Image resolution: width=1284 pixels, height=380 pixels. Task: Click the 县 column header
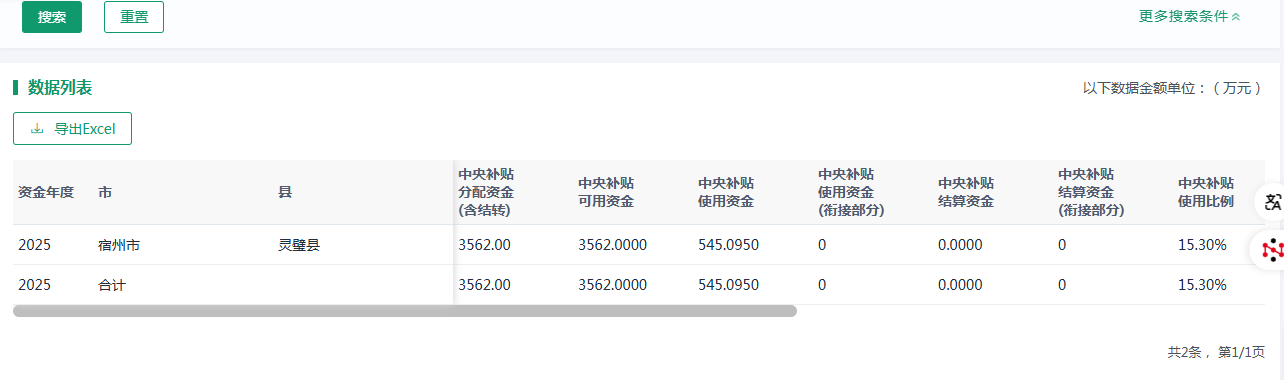[x=285, y=192]
